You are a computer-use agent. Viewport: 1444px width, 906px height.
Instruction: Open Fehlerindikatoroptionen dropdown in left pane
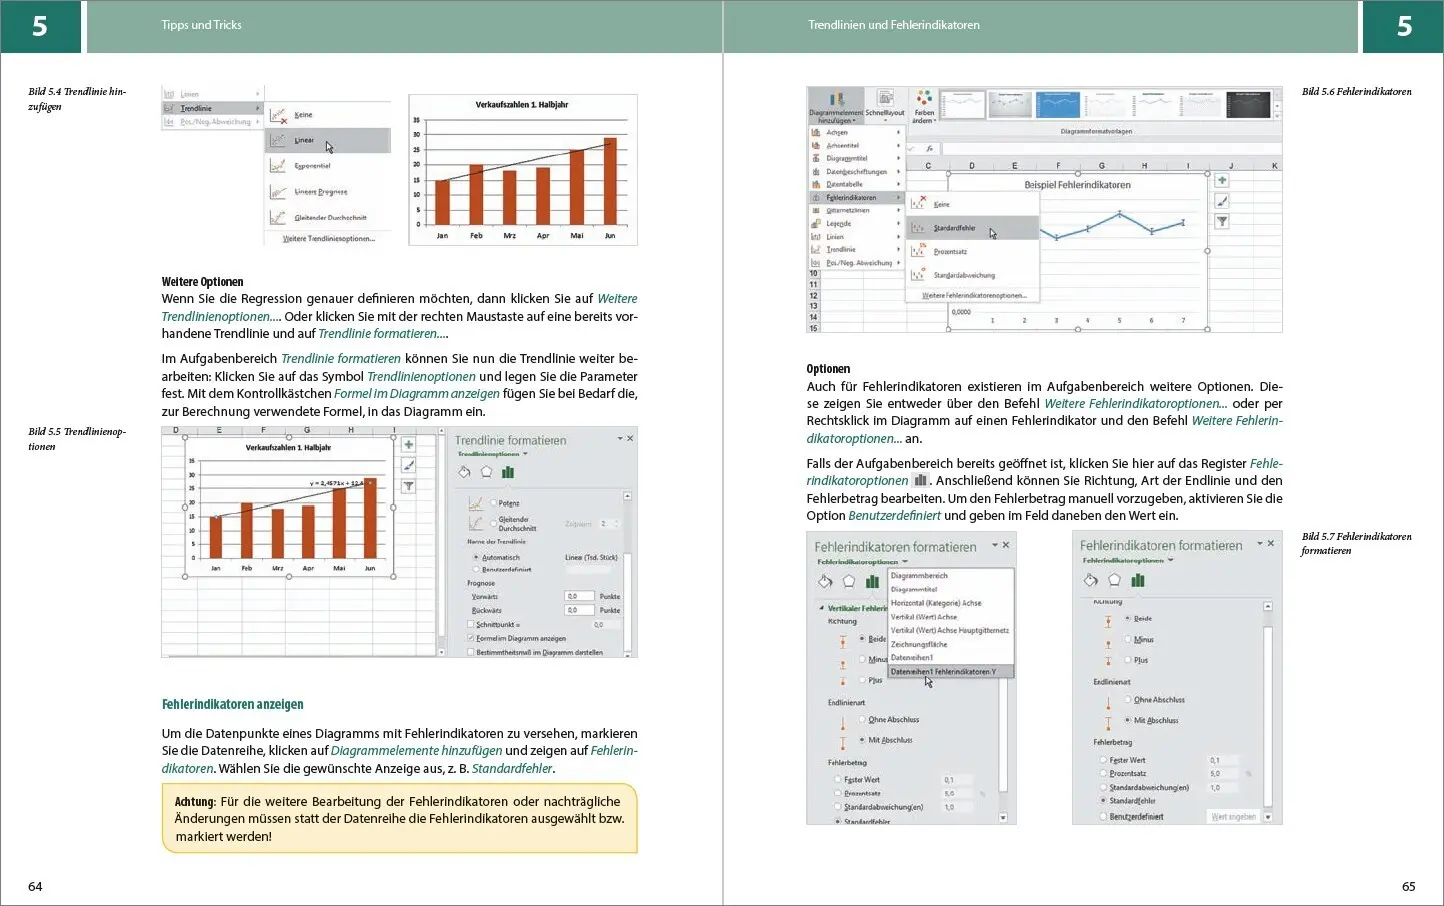point(905,562)
